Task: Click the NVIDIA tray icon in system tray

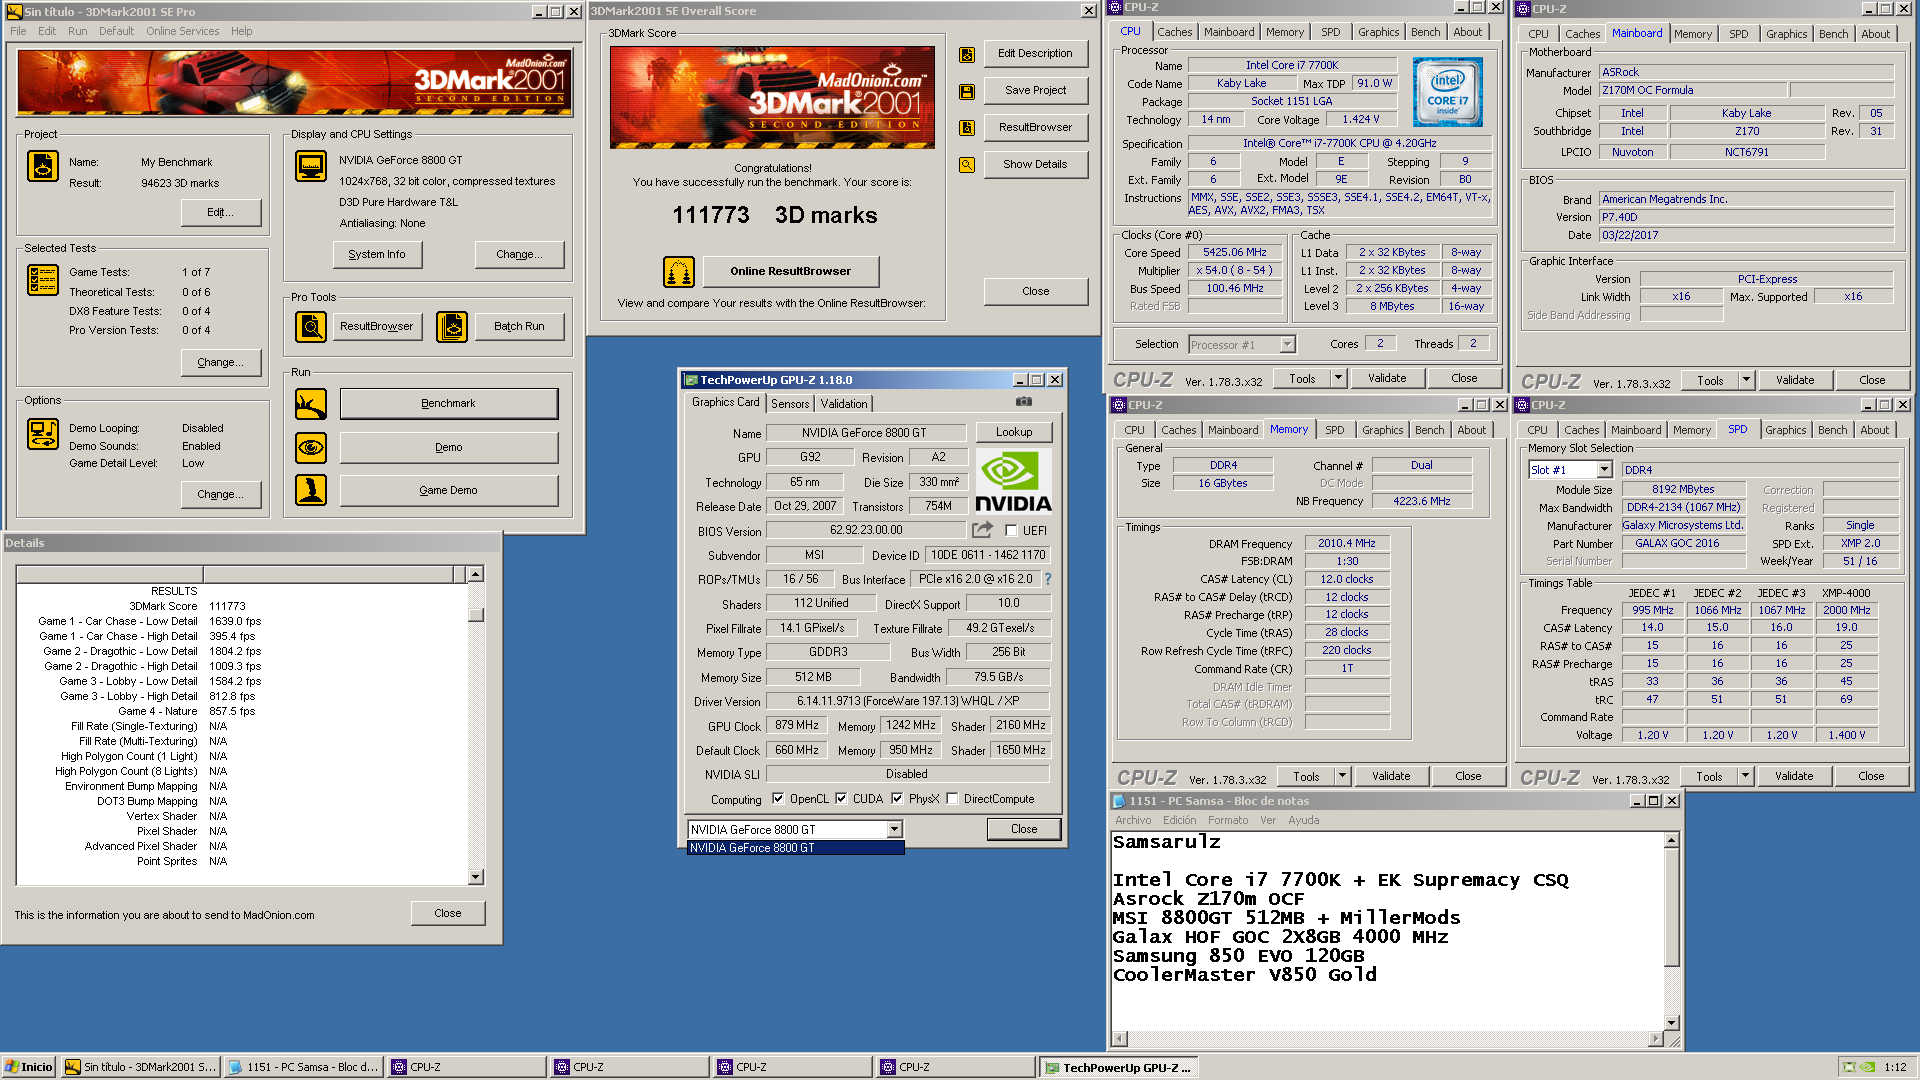Action: pyautogui.click(x=1867, y=1067)
